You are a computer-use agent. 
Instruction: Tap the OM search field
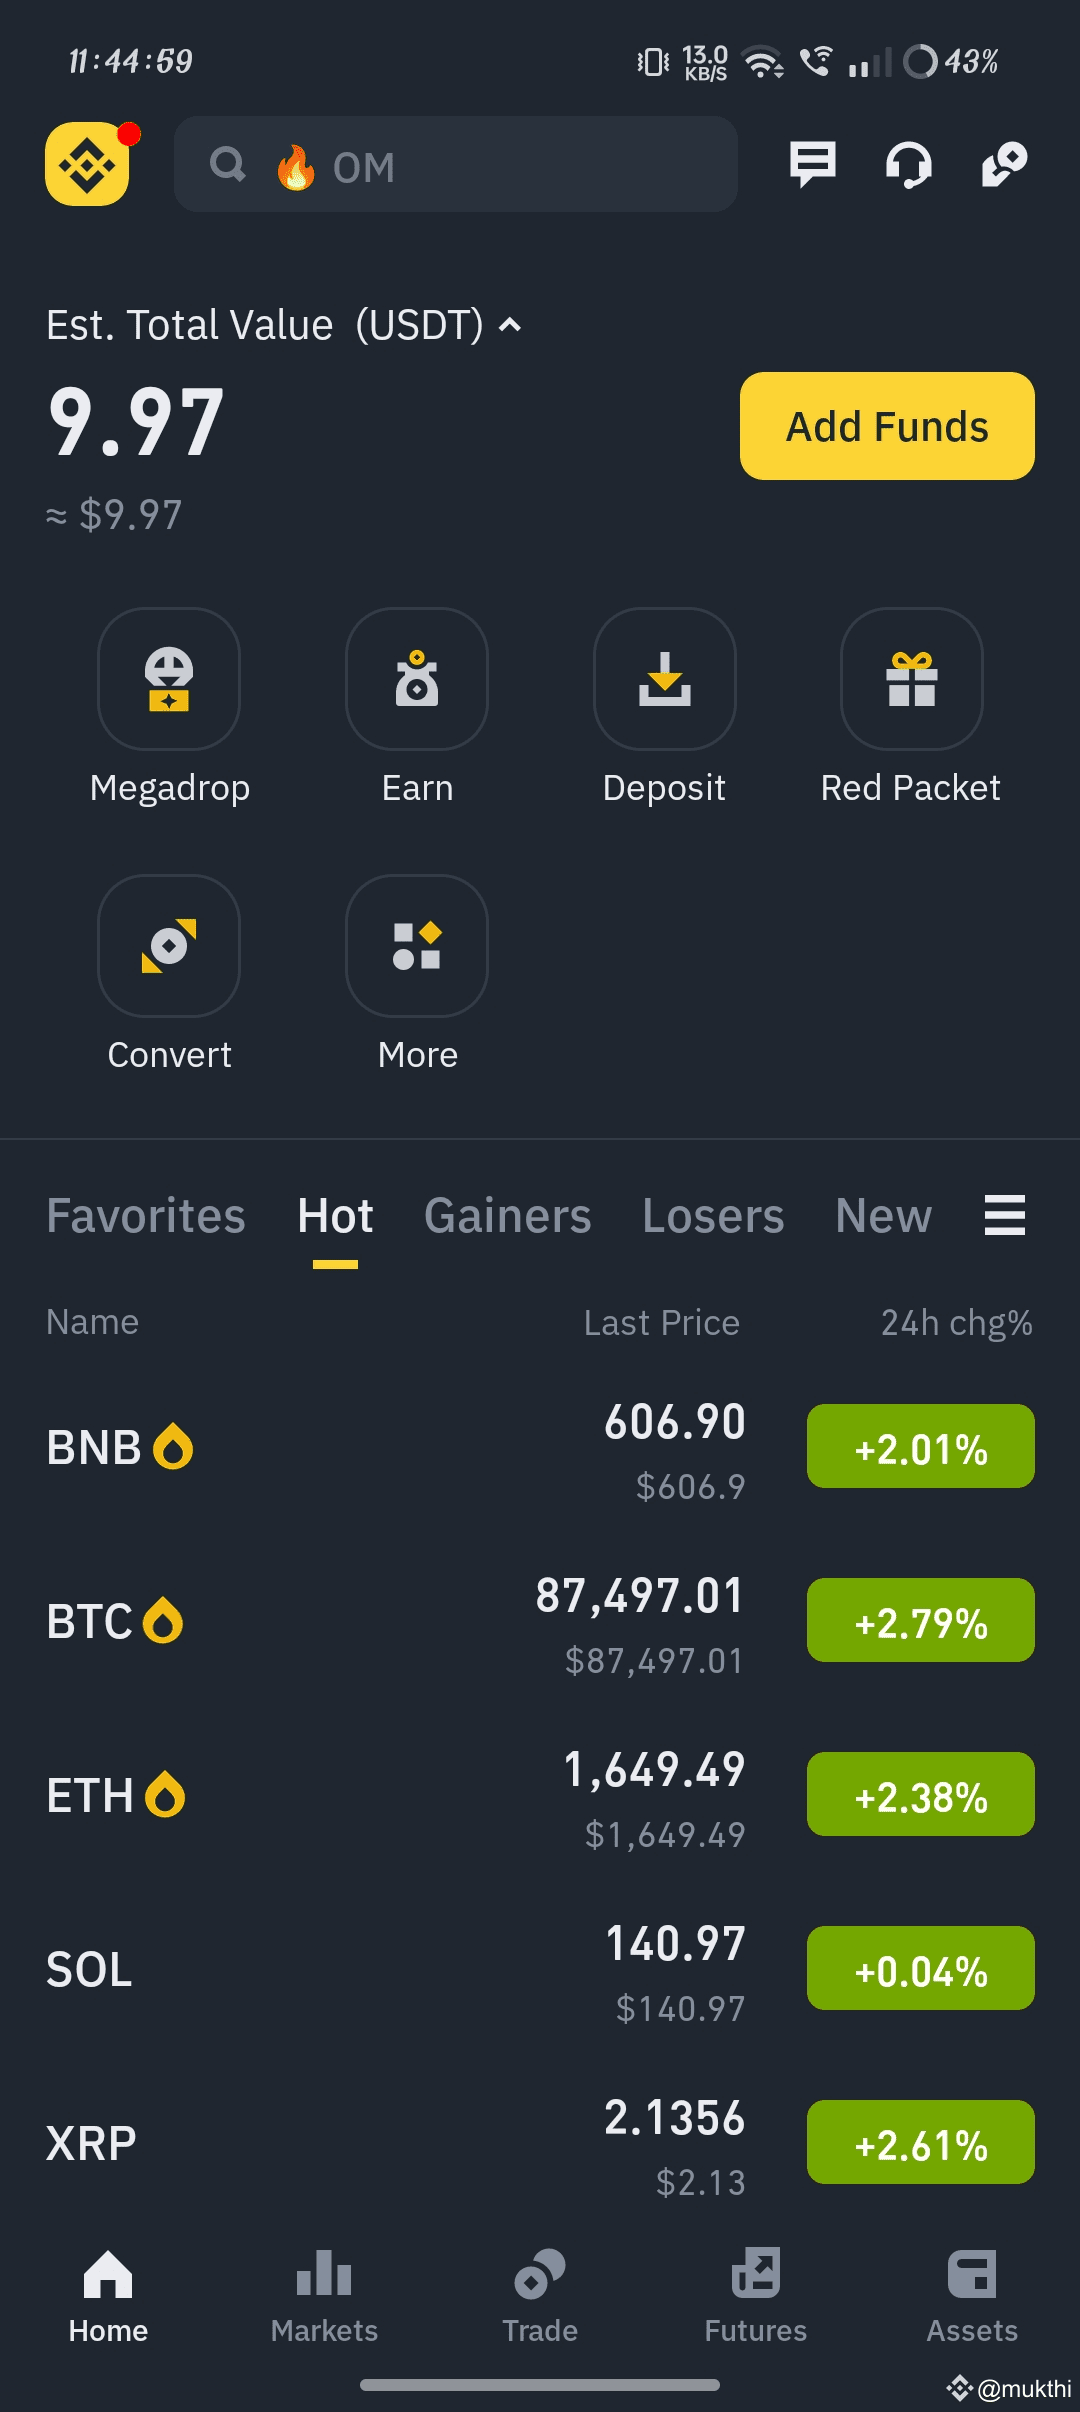[456, 164]
